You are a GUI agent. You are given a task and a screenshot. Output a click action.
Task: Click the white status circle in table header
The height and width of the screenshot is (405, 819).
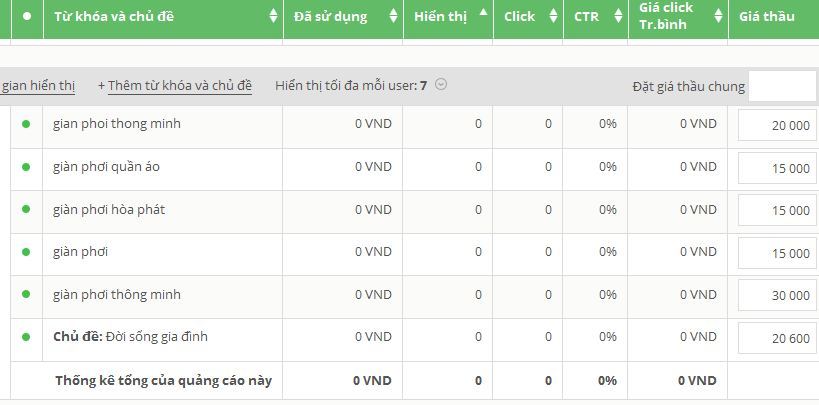27,16
